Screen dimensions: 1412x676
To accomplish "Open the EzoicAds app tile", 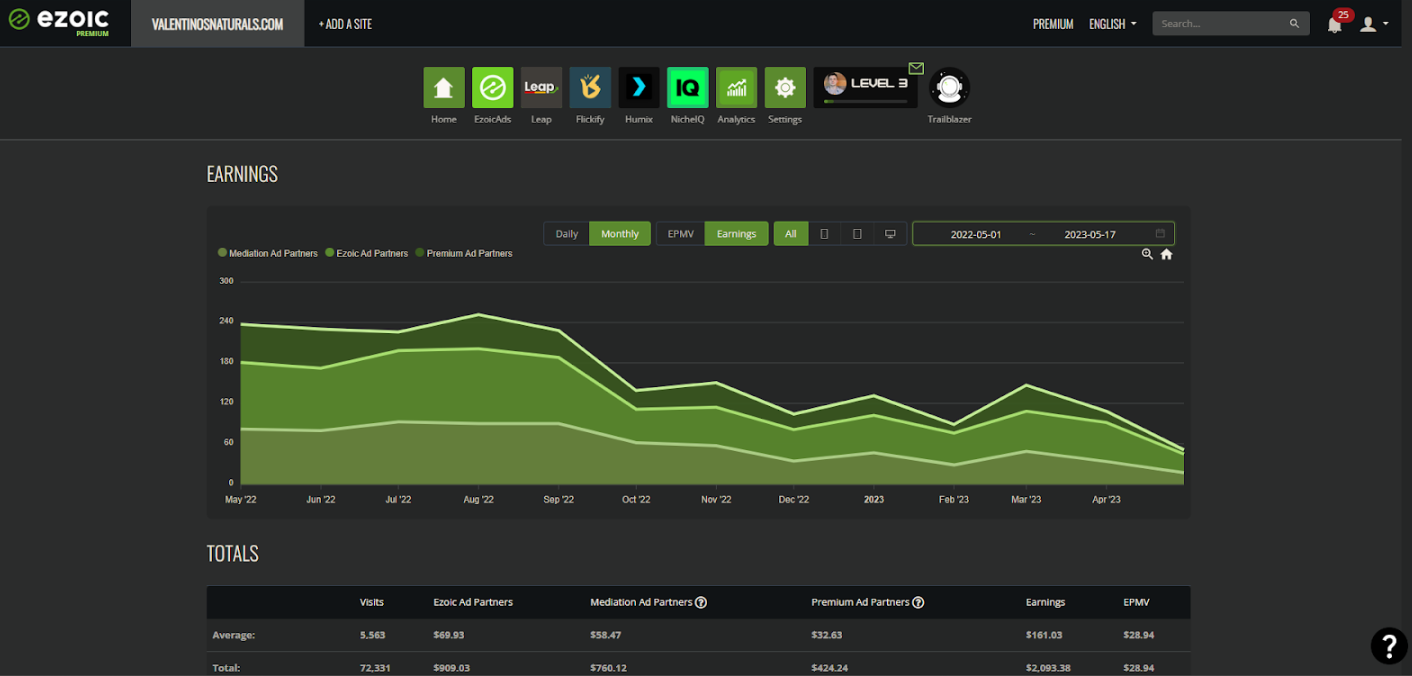I will (492, 88).
